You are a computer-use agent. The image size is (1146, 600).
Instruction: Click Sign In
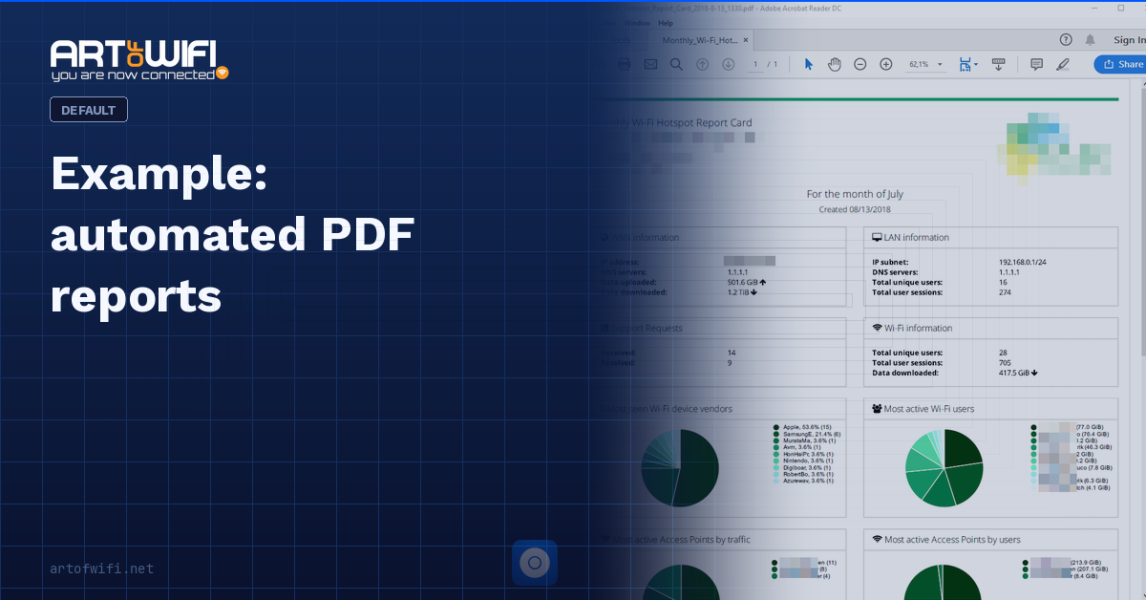1129,40
